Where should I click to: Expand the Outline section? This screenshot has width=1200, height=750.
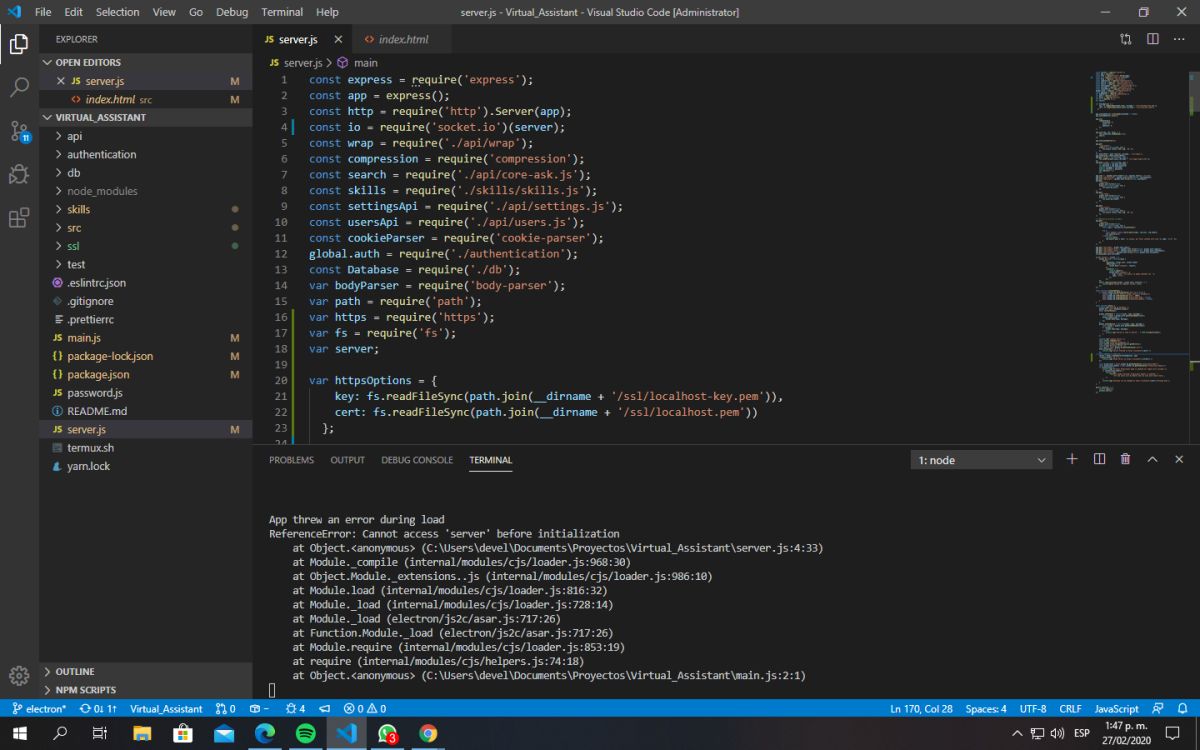coord(145,671)
